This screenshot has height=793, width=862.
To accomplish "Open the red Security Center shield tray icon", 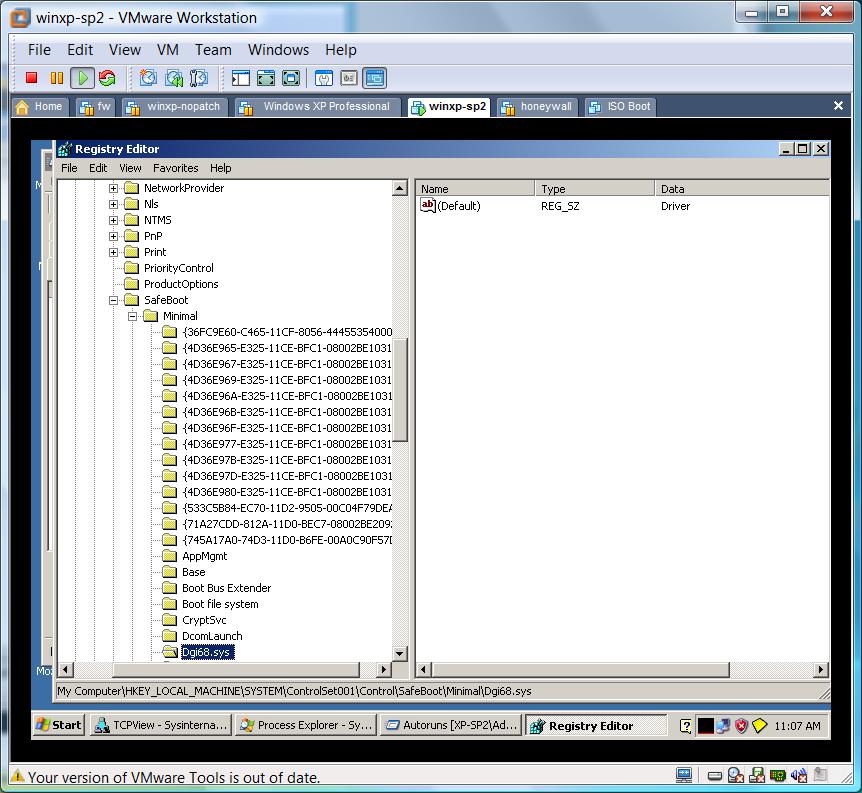I will pyautogui.click(x=742, y=726).
